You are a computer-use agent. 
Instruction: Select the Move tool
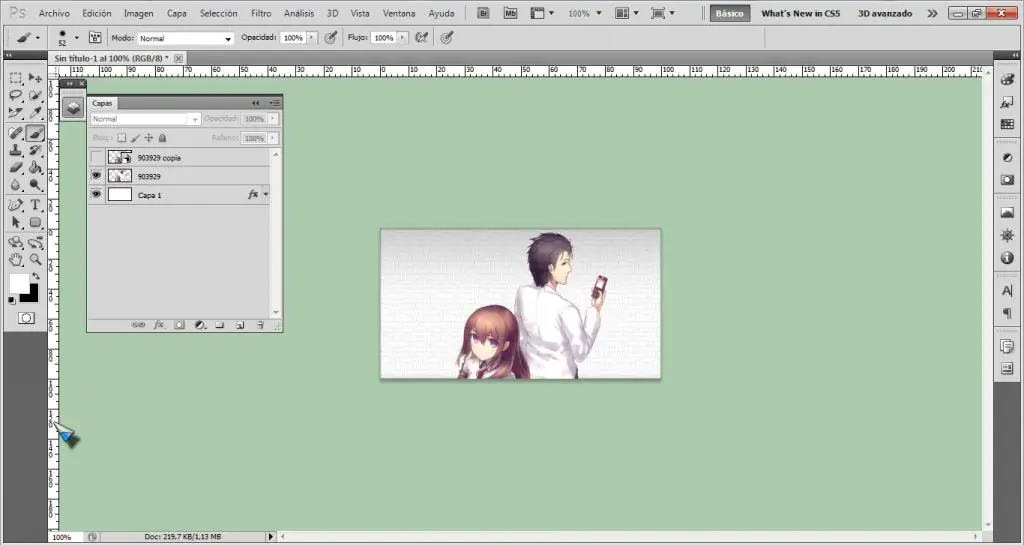click(x=35, y=78)
